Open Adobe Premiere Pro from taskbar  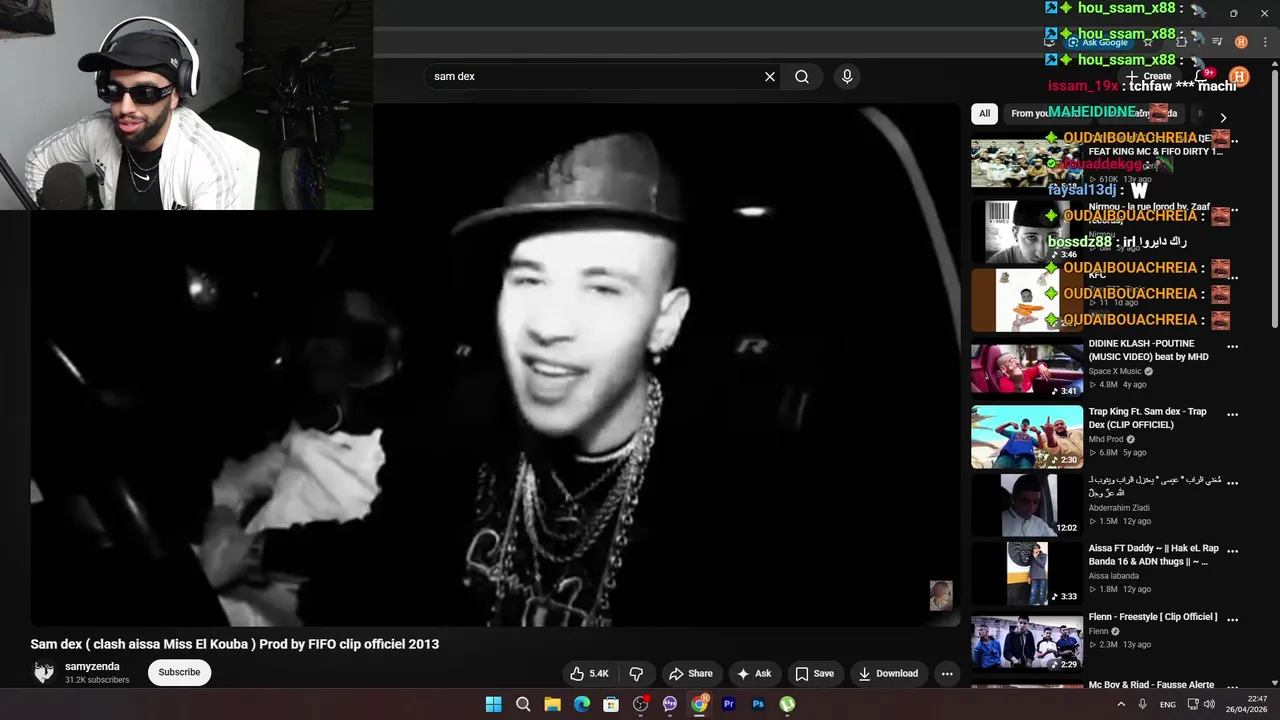point(729,704)
